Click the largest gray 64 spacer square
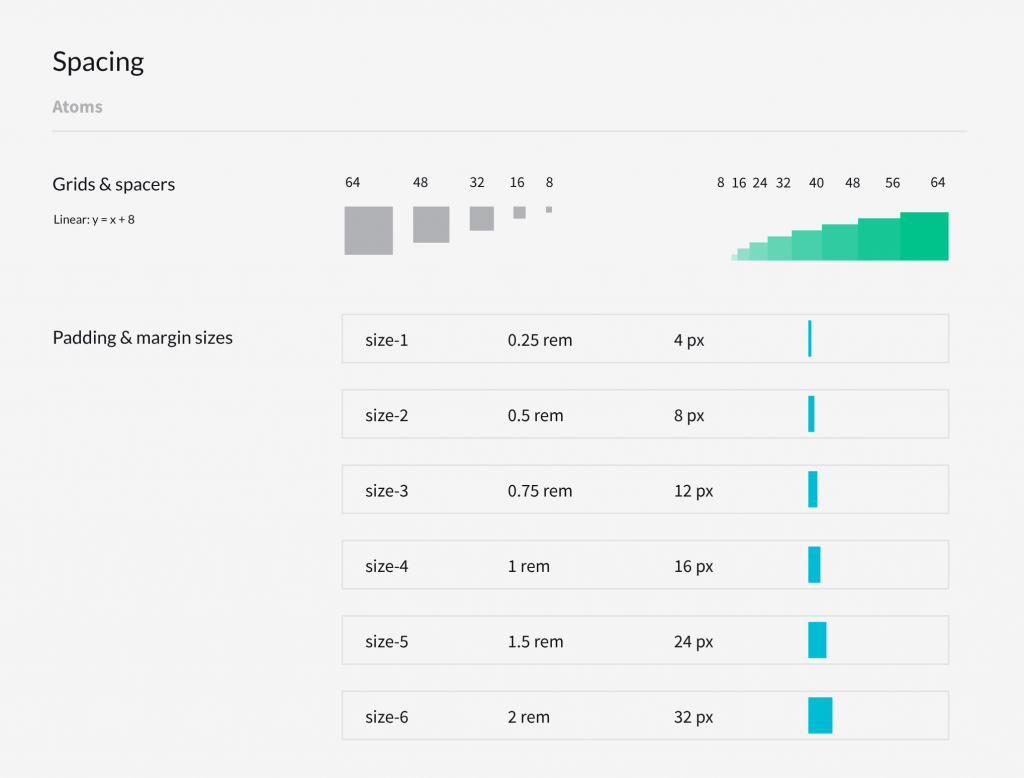Viewport: 1024px width, 778px height. pyautogui.click(x=368, y=230)
